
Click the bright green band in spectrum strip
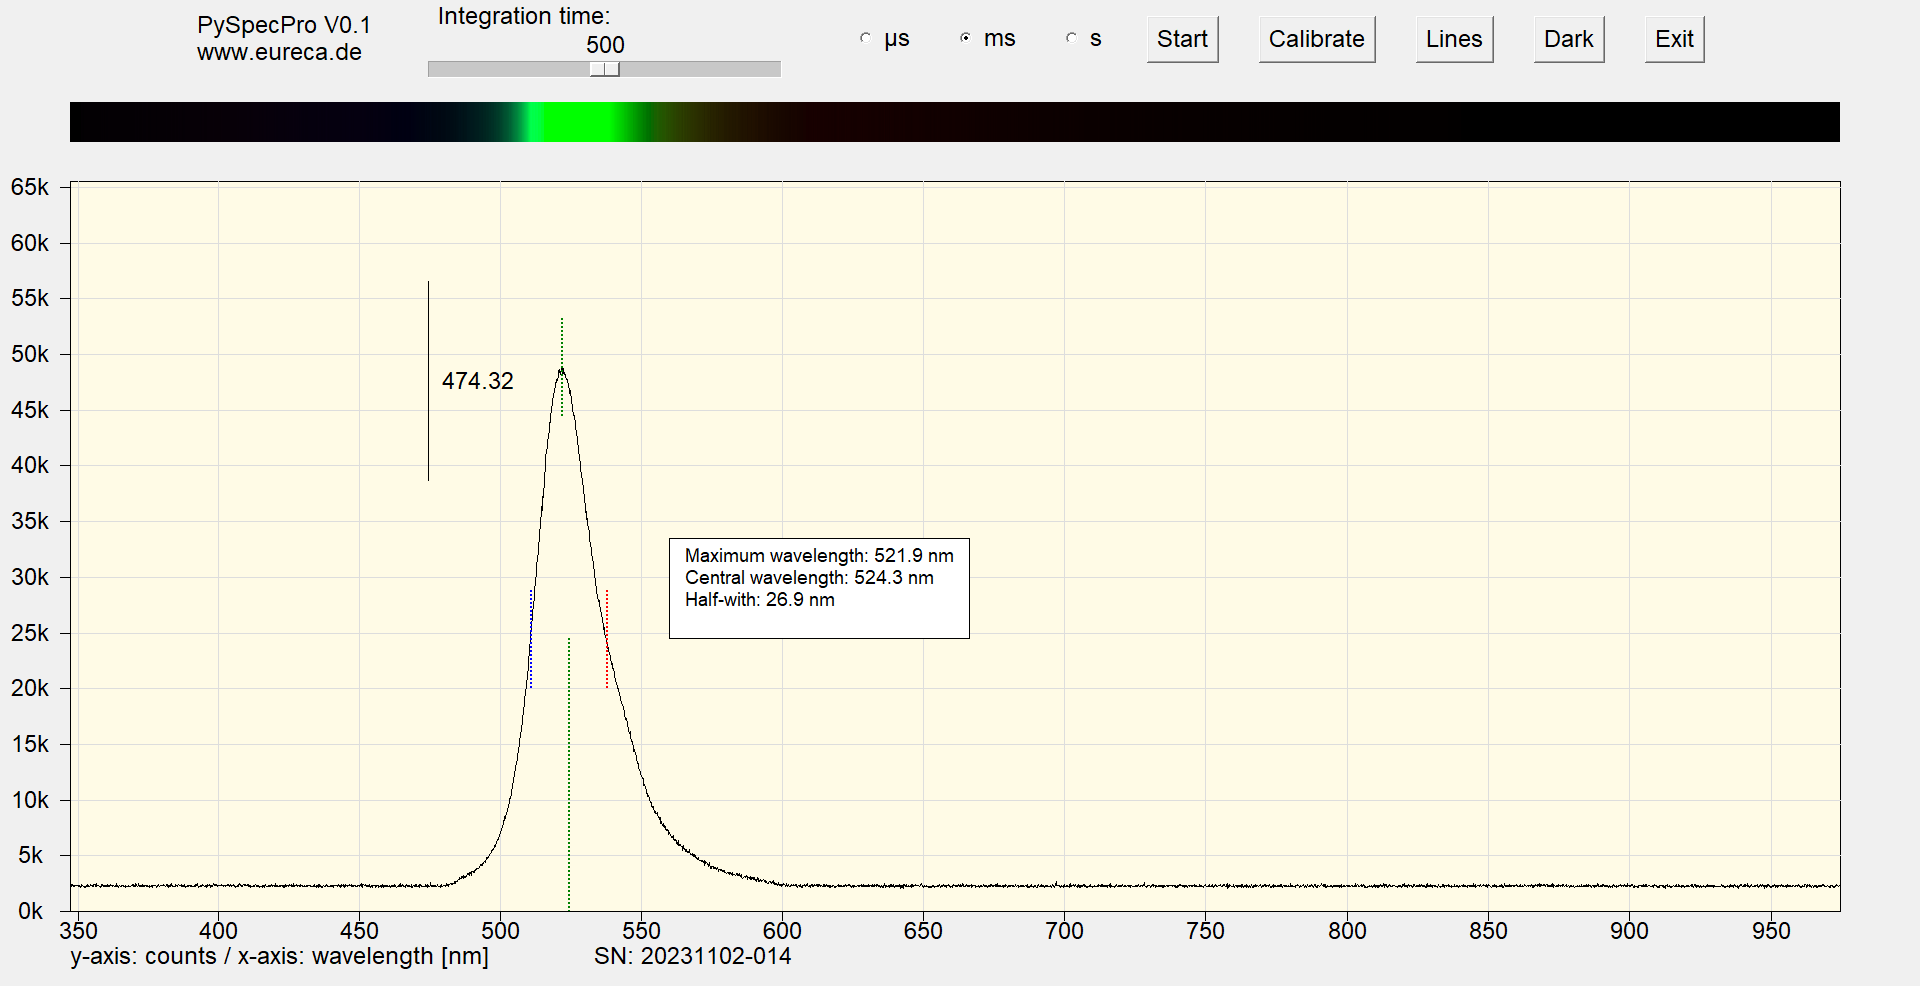580,122
